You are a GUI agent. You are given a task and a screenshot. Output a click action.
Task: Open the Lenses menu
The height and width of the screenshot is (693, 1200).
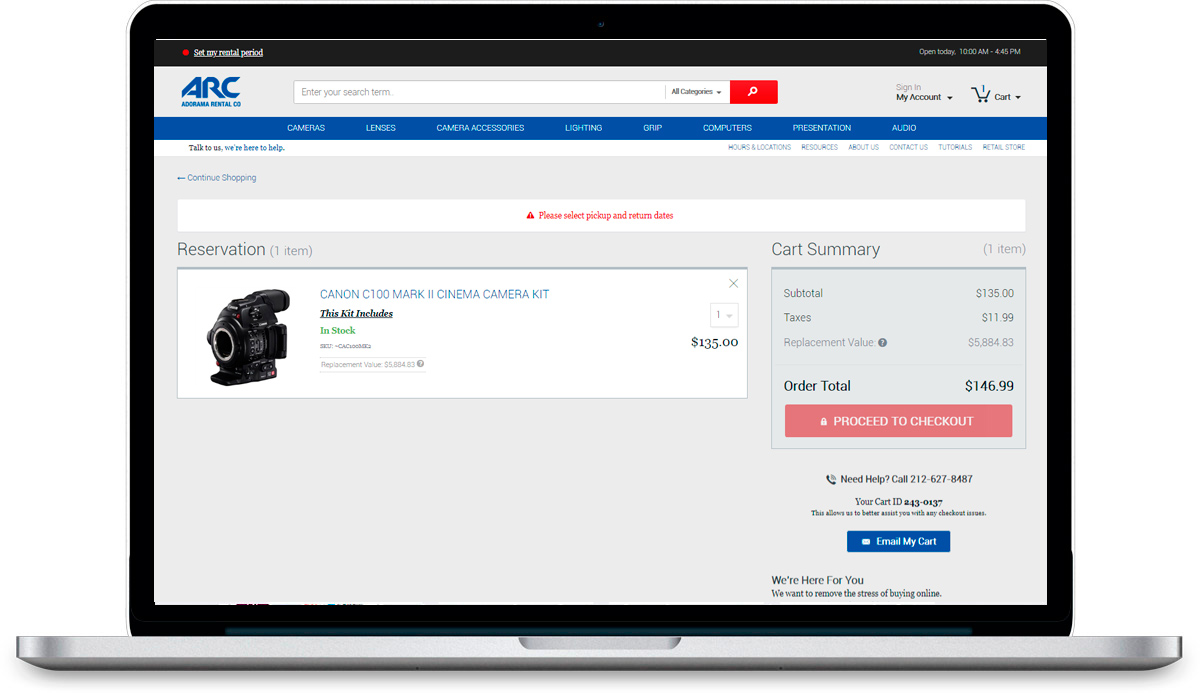[381, 128]
